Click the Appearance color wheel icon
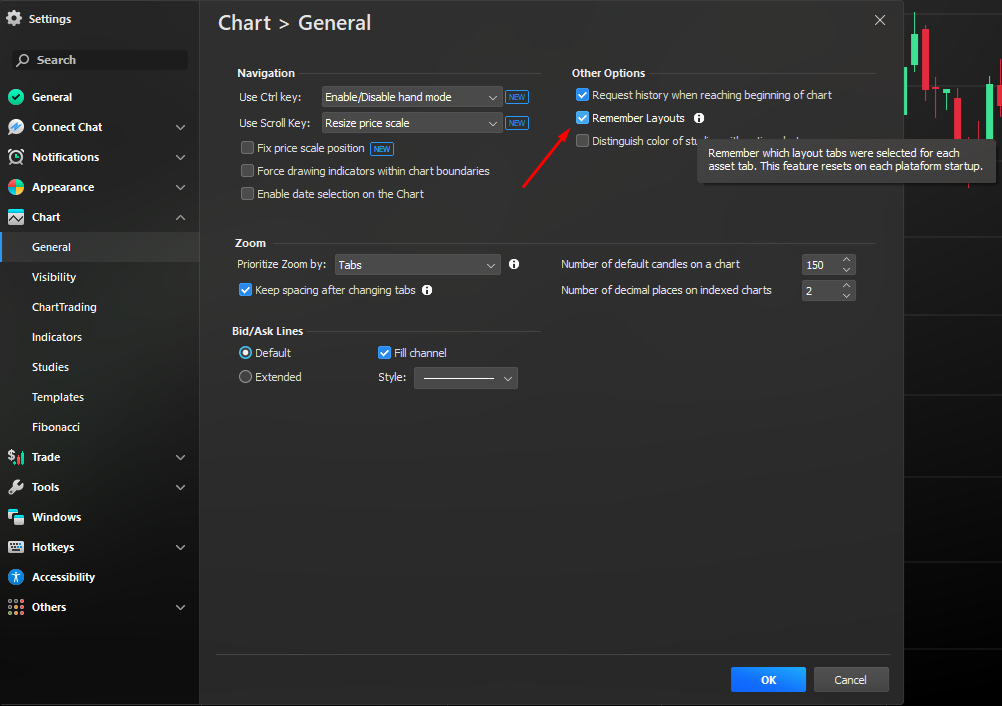This screenshot has height=706, width=1002. 16,187
